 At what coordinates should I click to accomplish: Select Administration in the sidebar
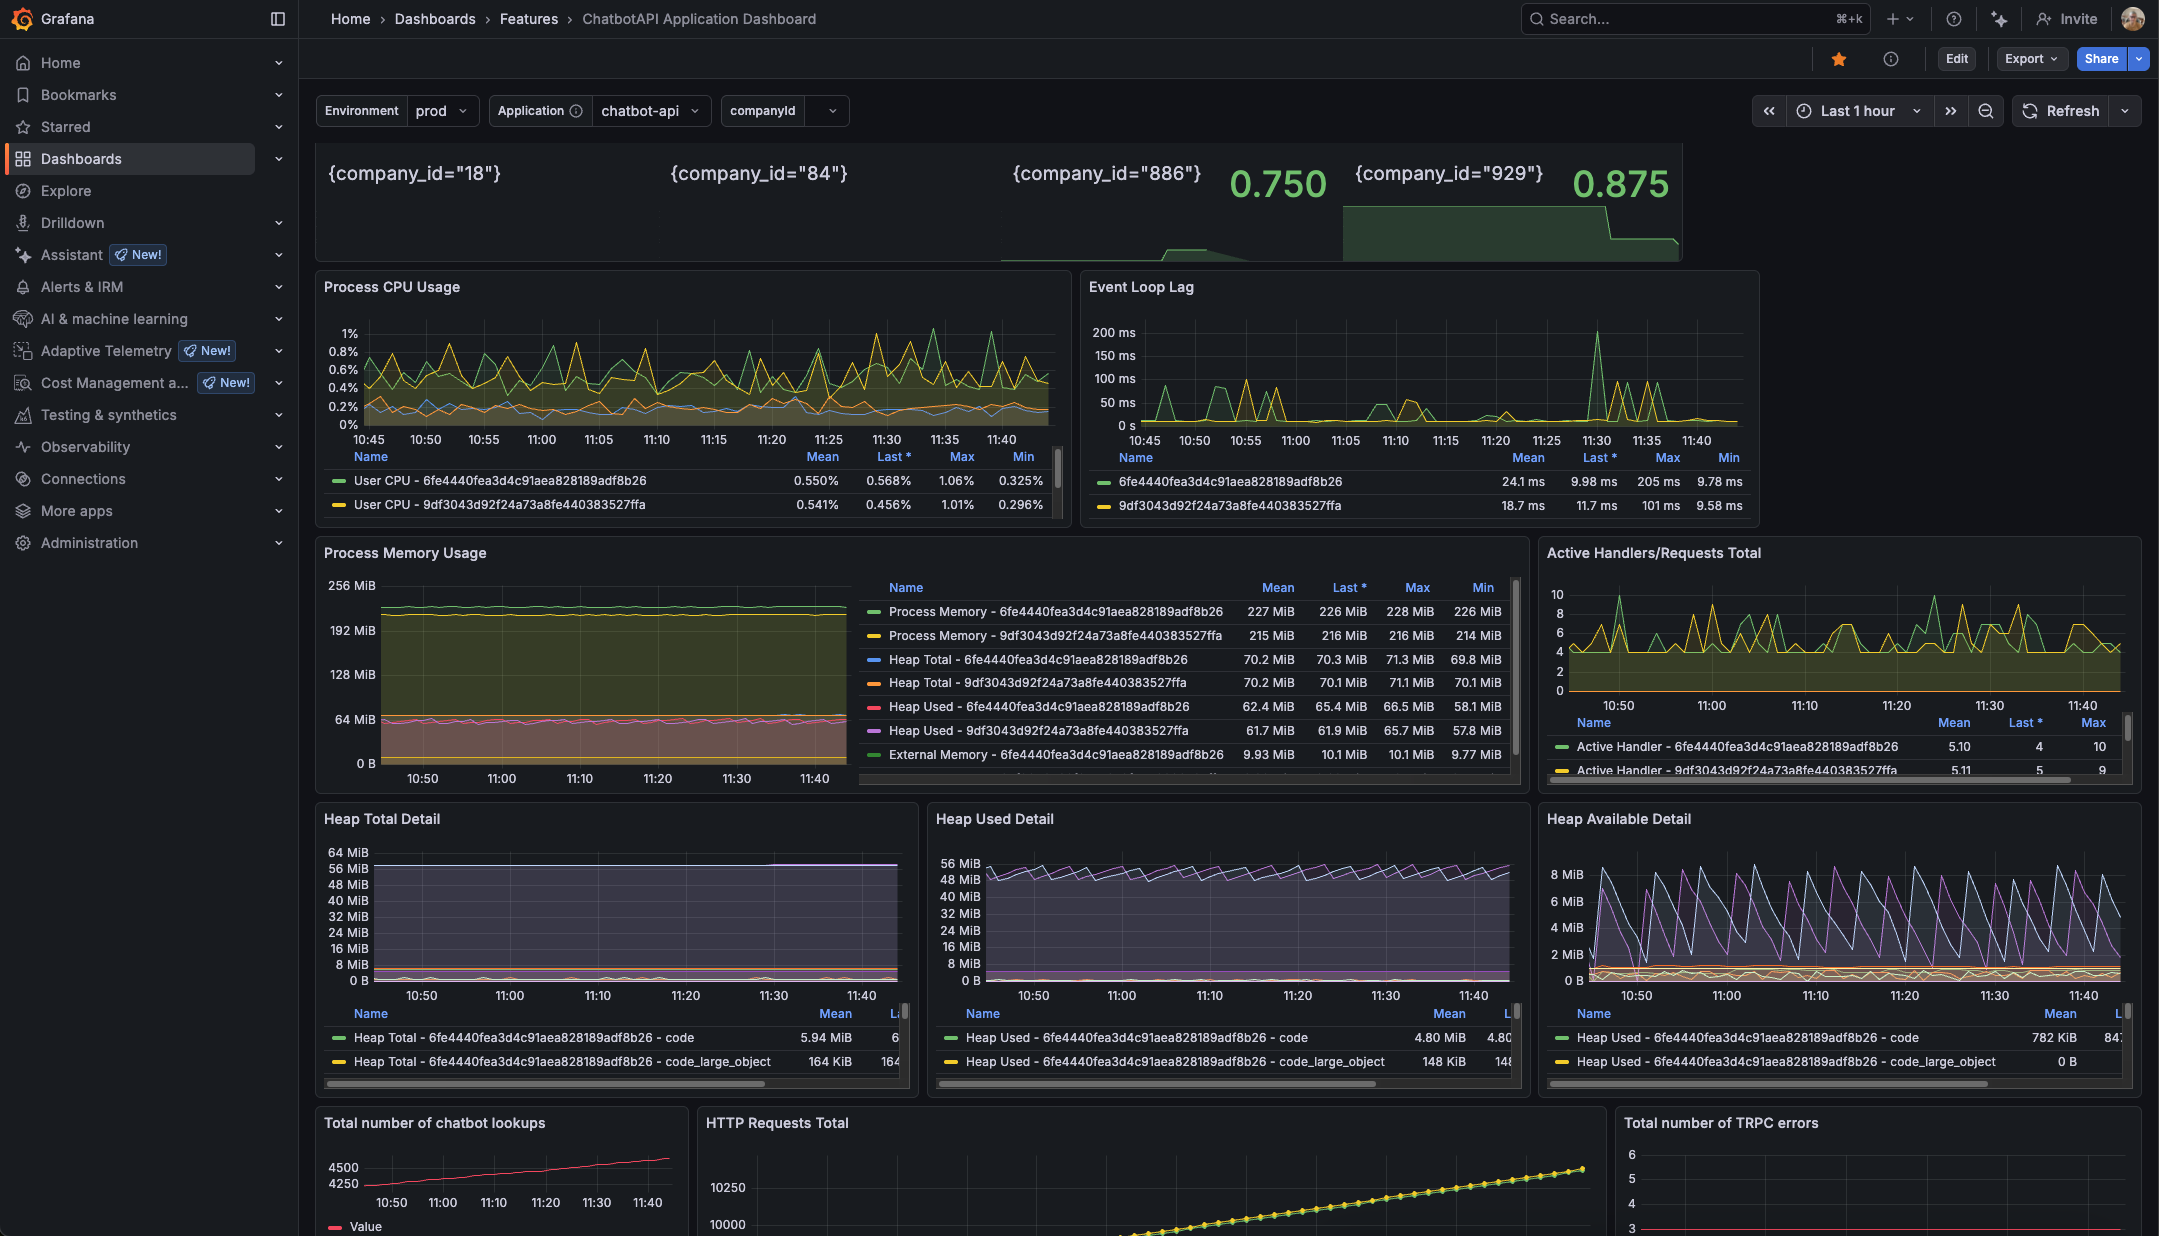pyautogui.click(x=88, y=543)
